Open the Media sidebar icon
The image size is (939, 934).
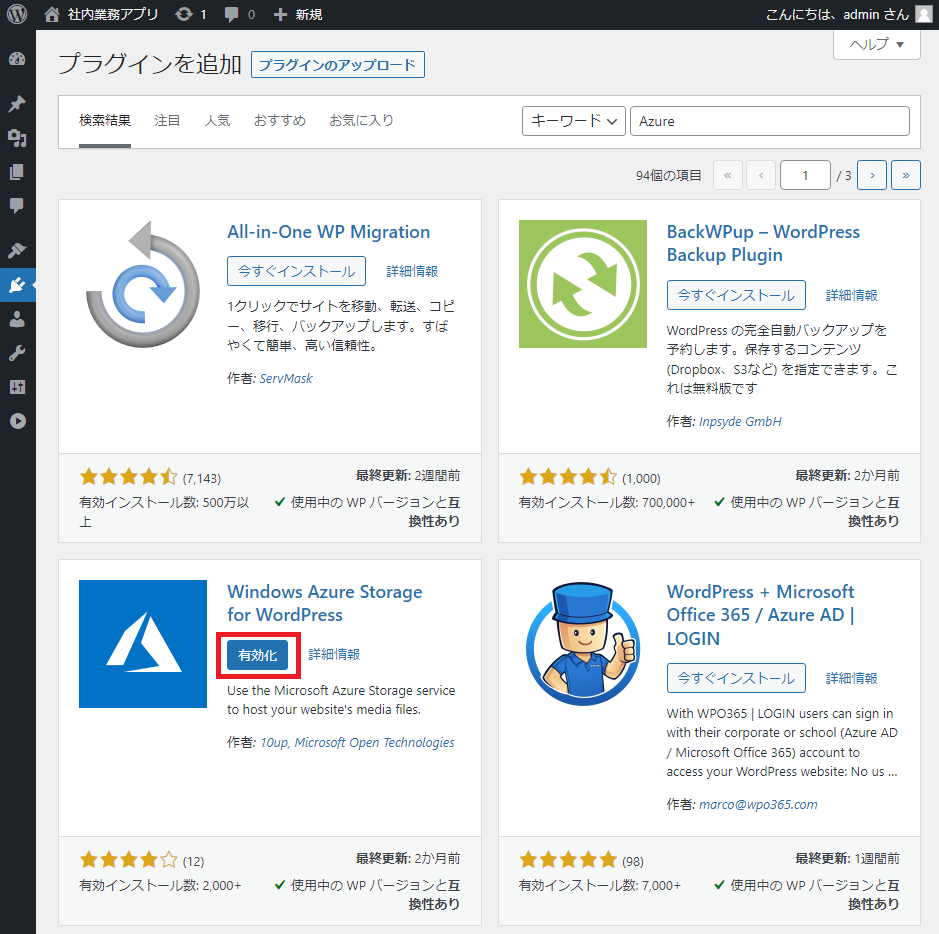(x=17, y=138)
